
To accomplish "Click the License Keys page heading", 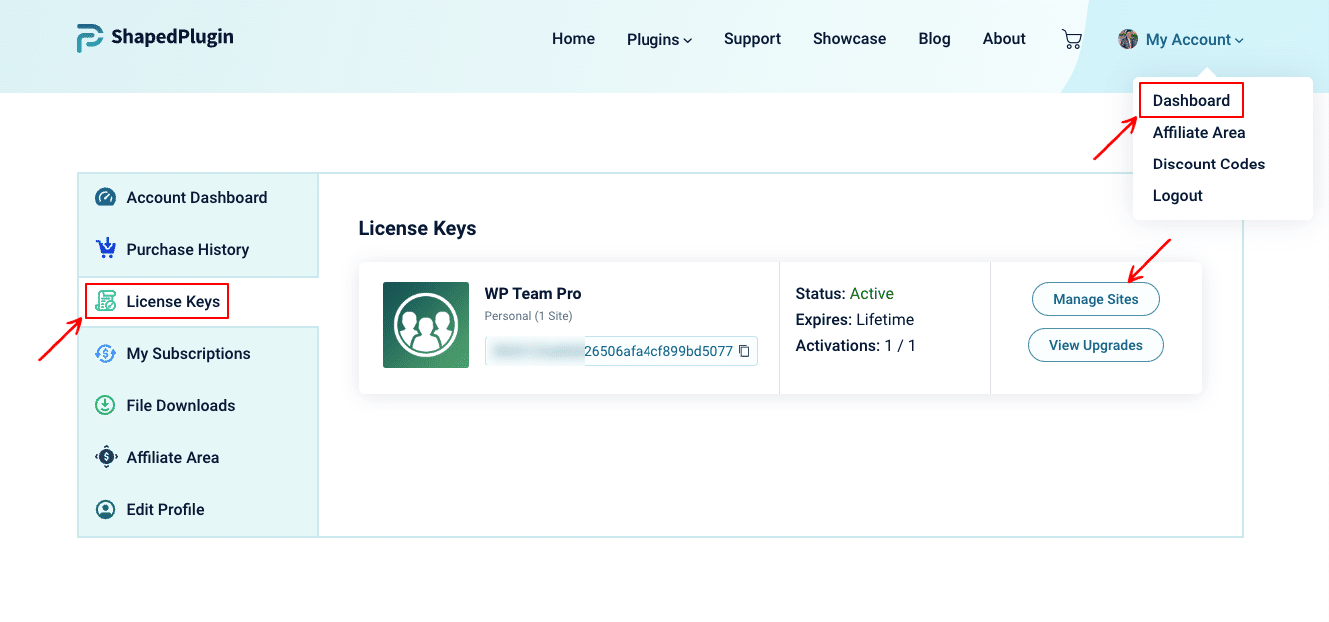I will (417, 228).
